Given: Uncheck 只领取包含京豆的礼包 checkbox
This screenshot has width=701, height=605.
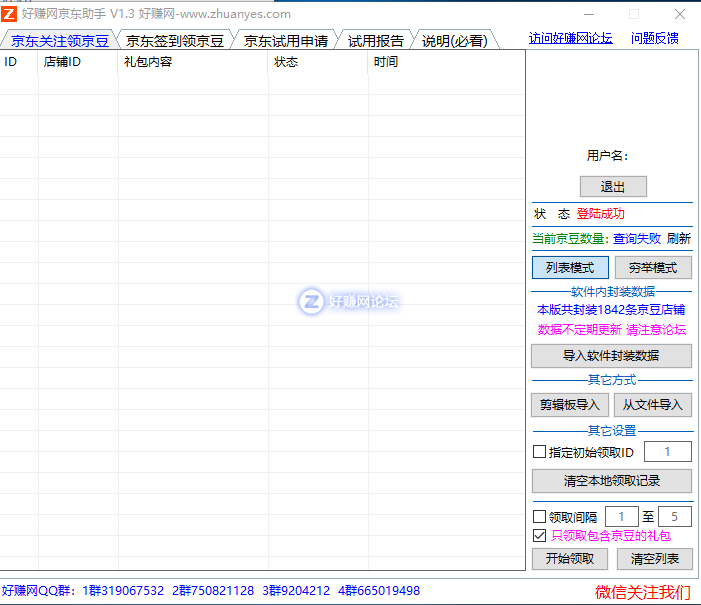Looking at the screenshot, I should tap(540, 536).
